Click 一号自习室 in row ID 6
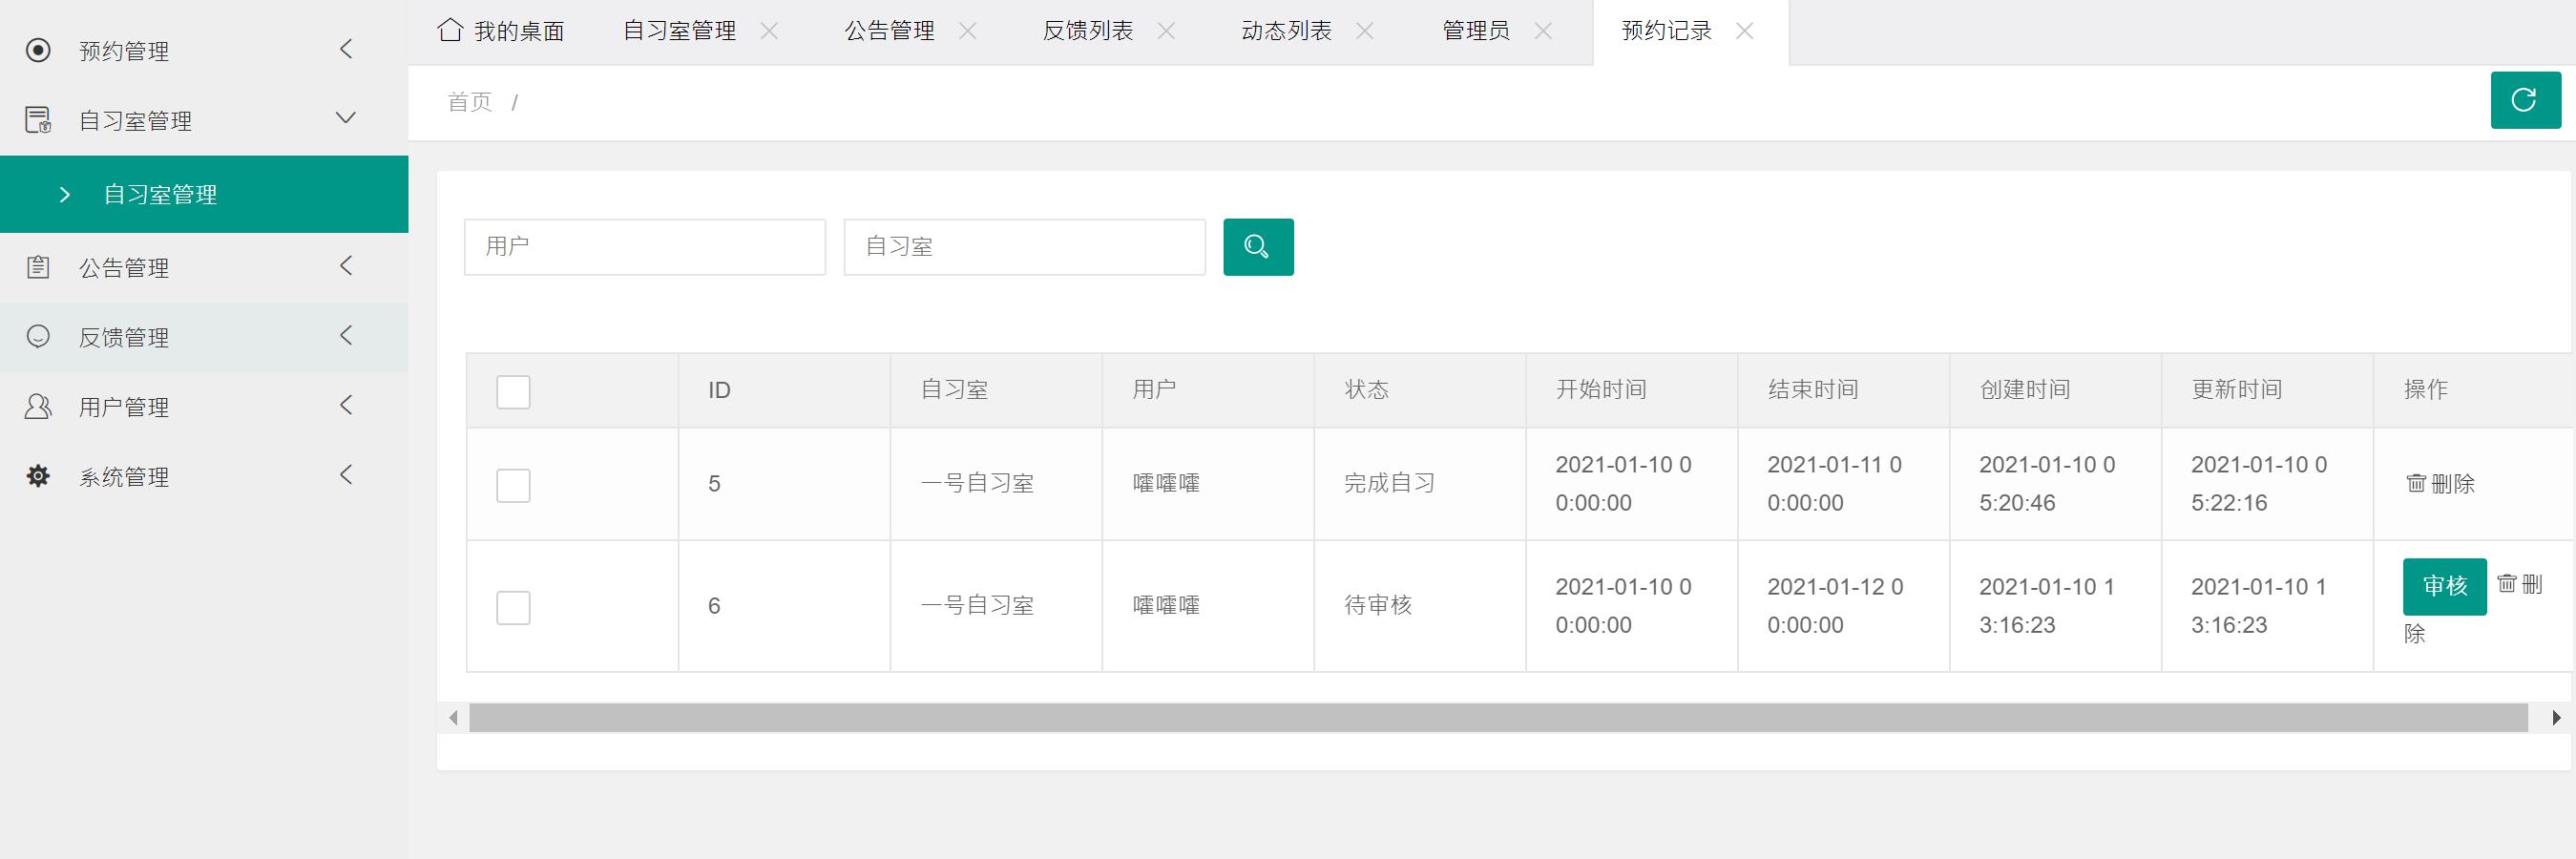2576x859 pixels. 977,606
